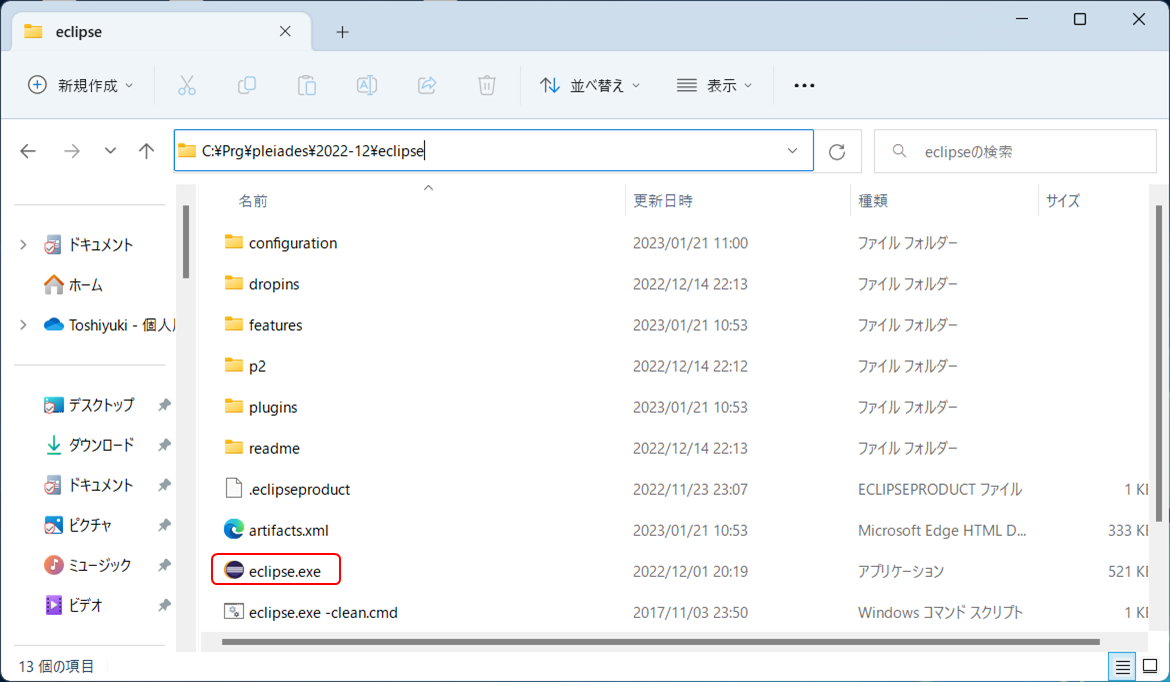
Task: Open ビデオ in quick access
Action: tap(74, 605)
